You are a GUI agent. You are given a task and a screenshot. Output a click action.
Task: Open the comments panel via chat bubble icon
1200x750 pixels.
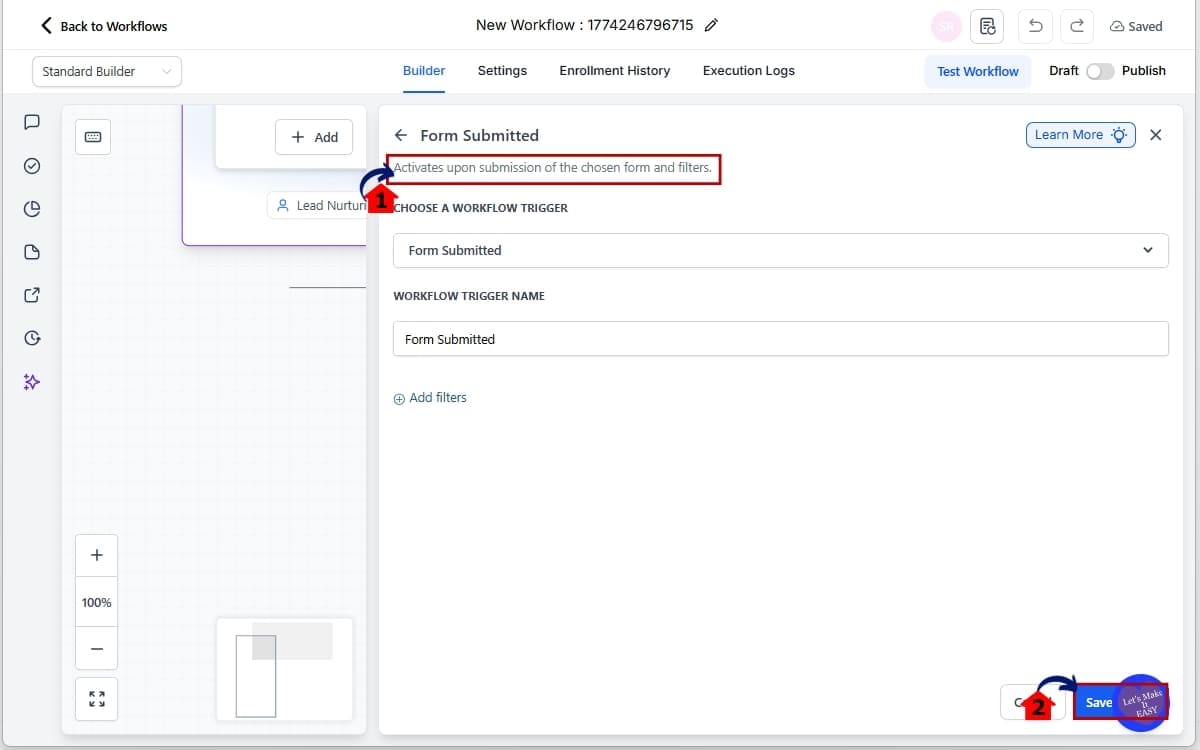[x=31, y=122]
